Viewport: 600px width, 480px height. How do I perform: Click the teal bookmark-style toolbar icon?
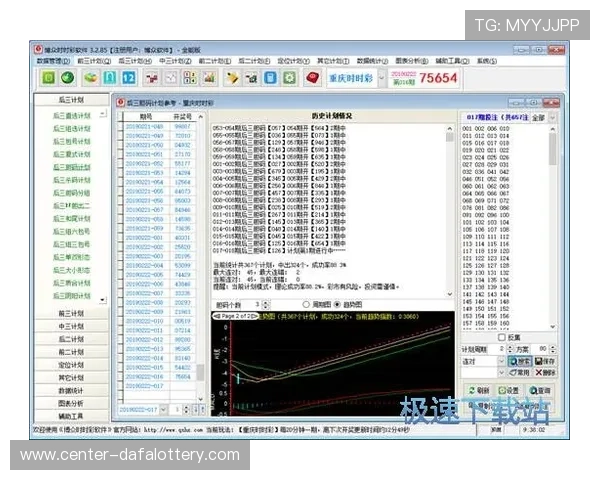(110, 78)
